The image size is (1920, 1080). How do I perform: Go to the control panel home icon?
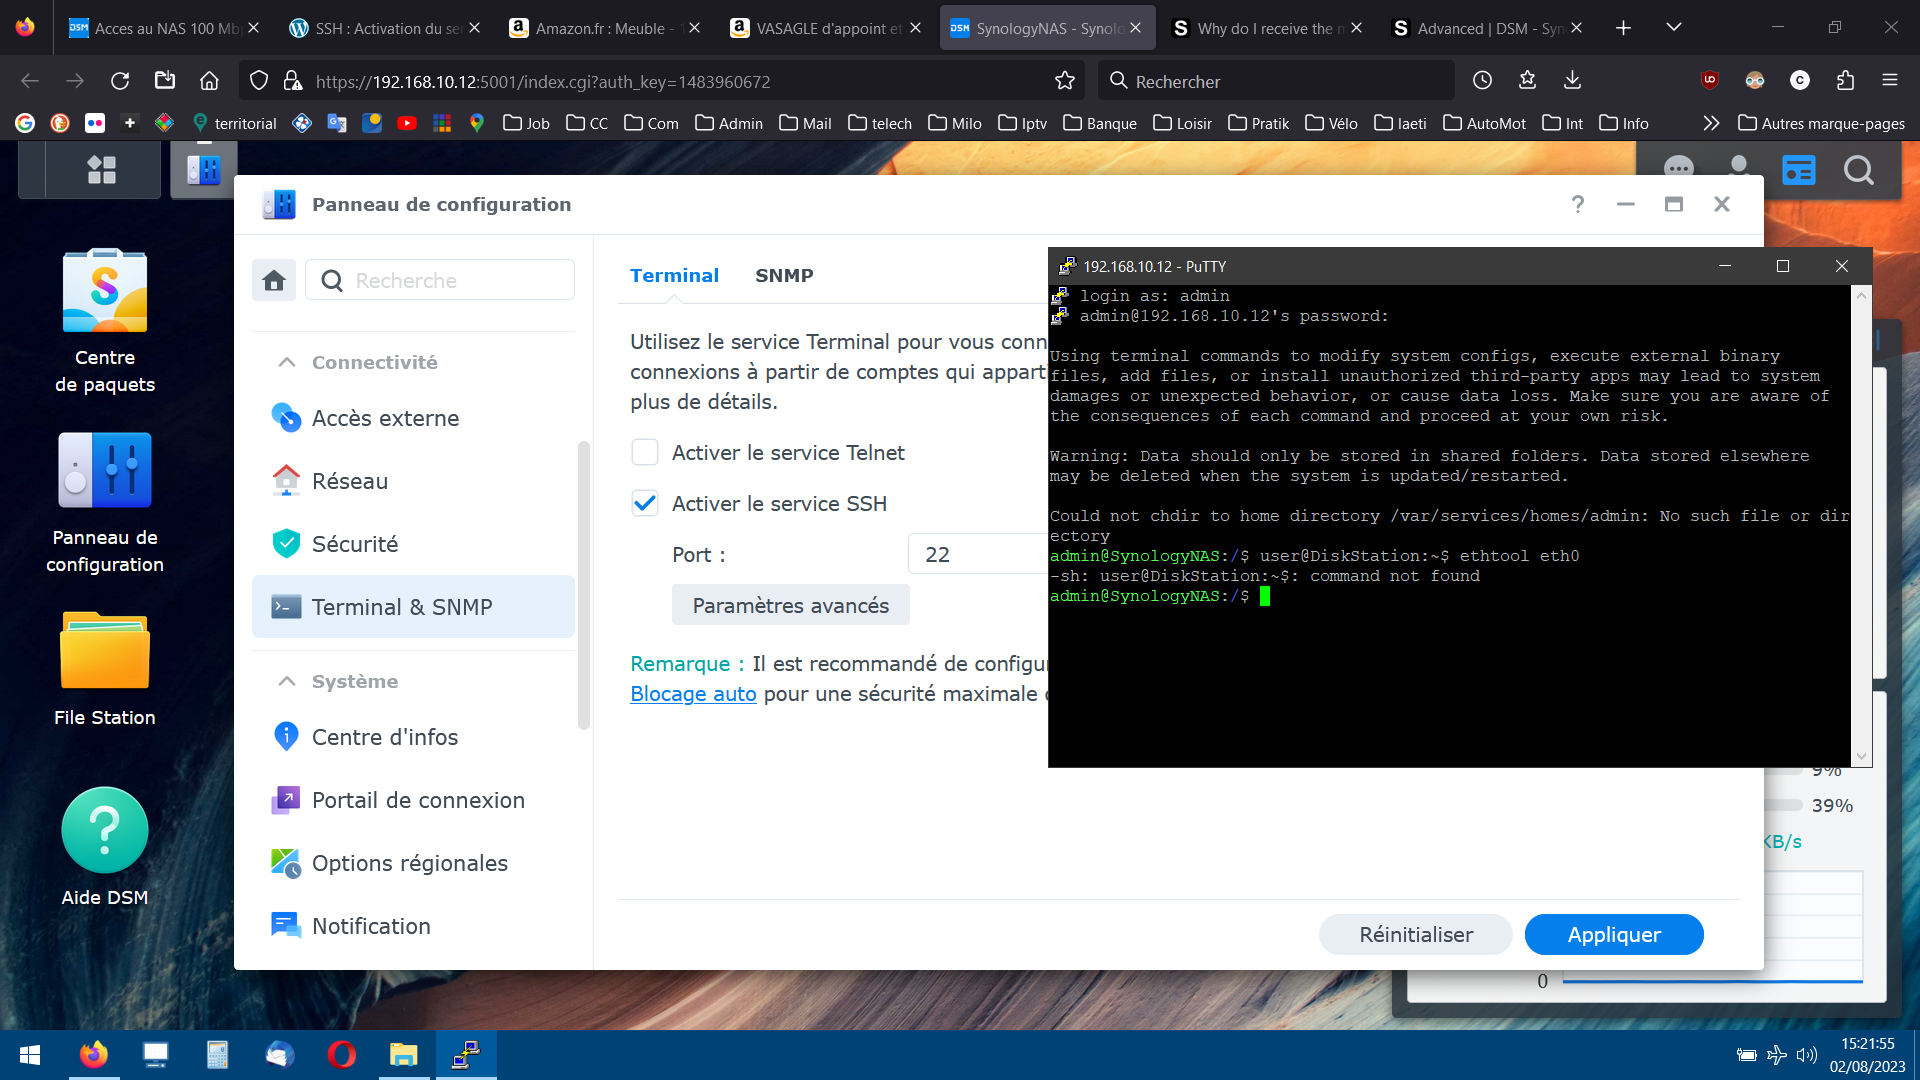[x=274, y=281]
